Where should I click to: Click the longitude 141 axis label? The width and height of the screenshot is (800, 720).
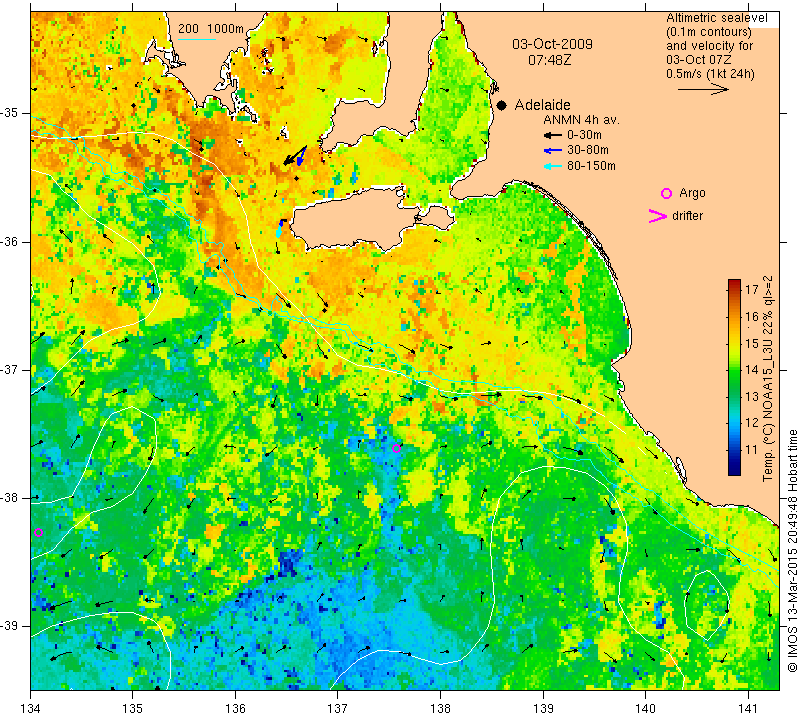[748, 709]
